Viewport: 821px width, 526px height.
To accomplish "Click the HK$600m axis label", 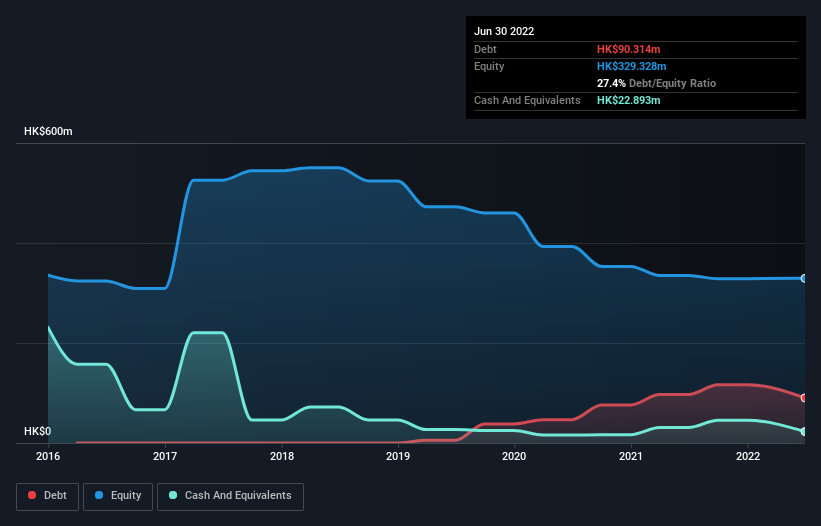I will tap(48, 131).
